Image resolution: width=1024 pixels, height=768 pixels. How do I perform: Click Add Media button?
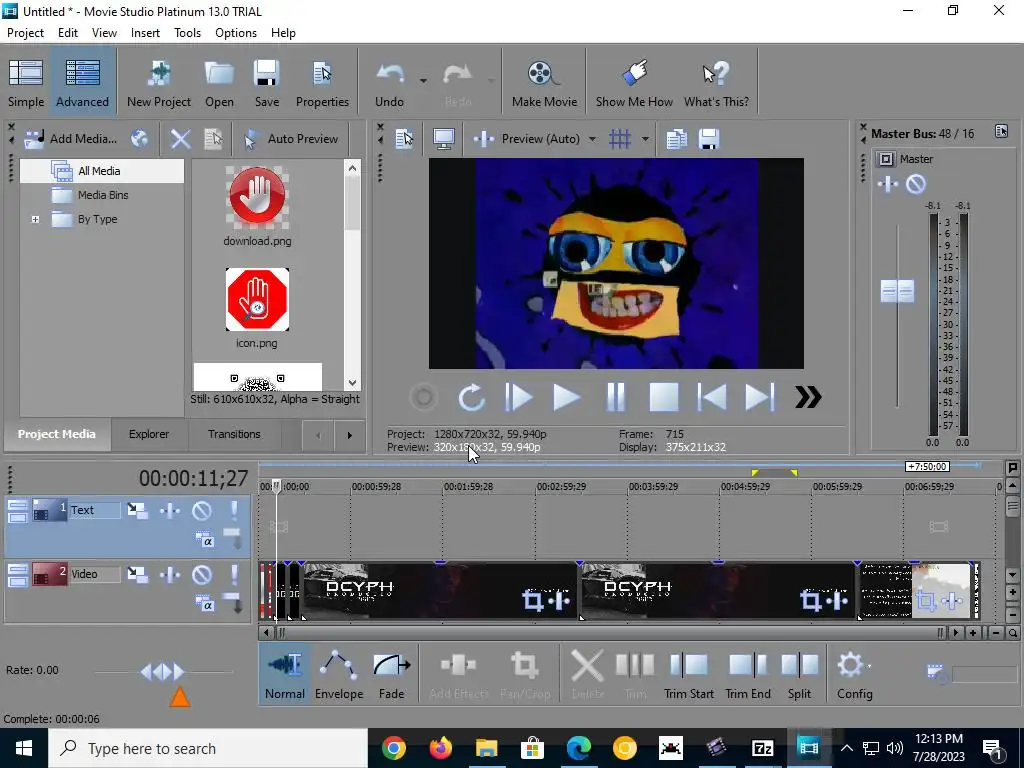tap(71, 138)
